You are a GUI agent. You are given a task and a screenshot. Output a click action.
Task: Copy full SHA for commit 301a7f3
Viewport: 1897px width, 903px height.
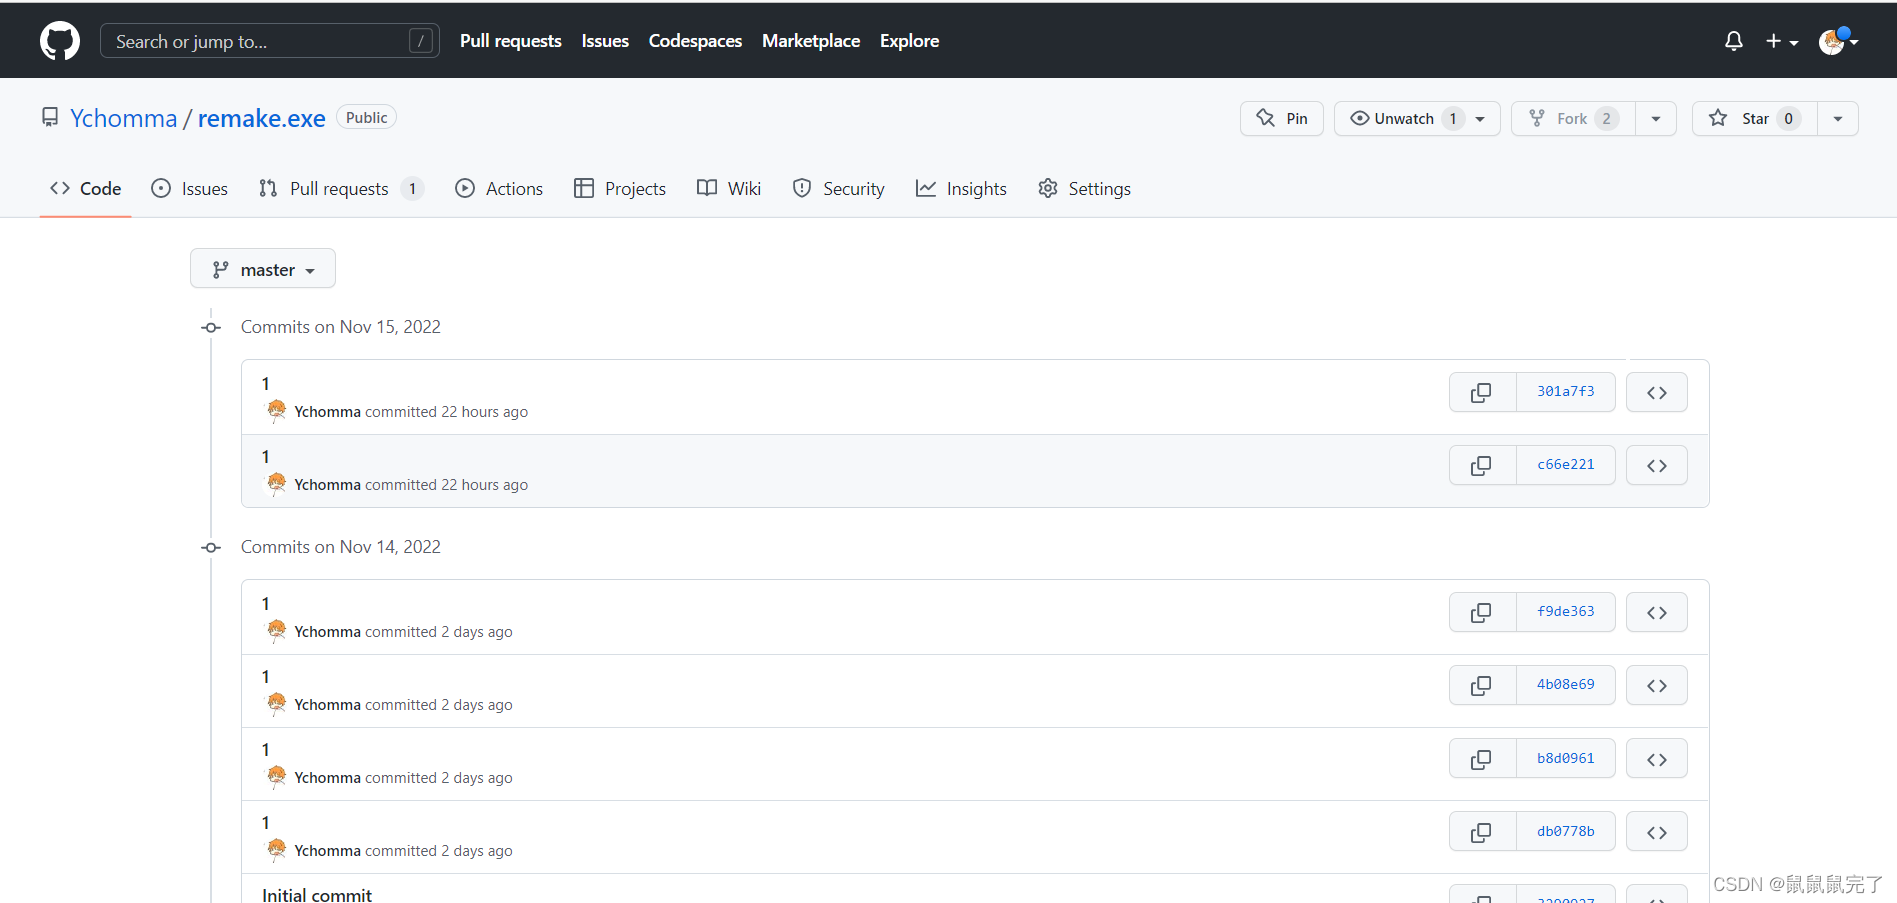pos(1482,392)
